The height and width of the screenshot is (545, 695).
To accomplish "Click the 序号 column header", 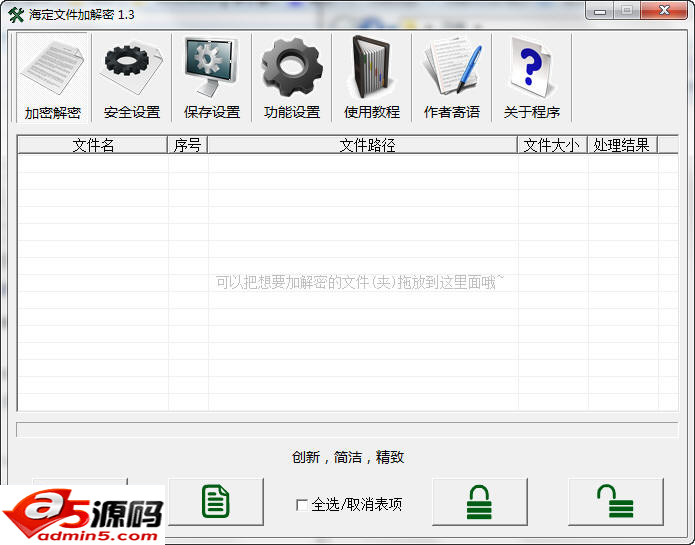I will (x=187, y=145).
